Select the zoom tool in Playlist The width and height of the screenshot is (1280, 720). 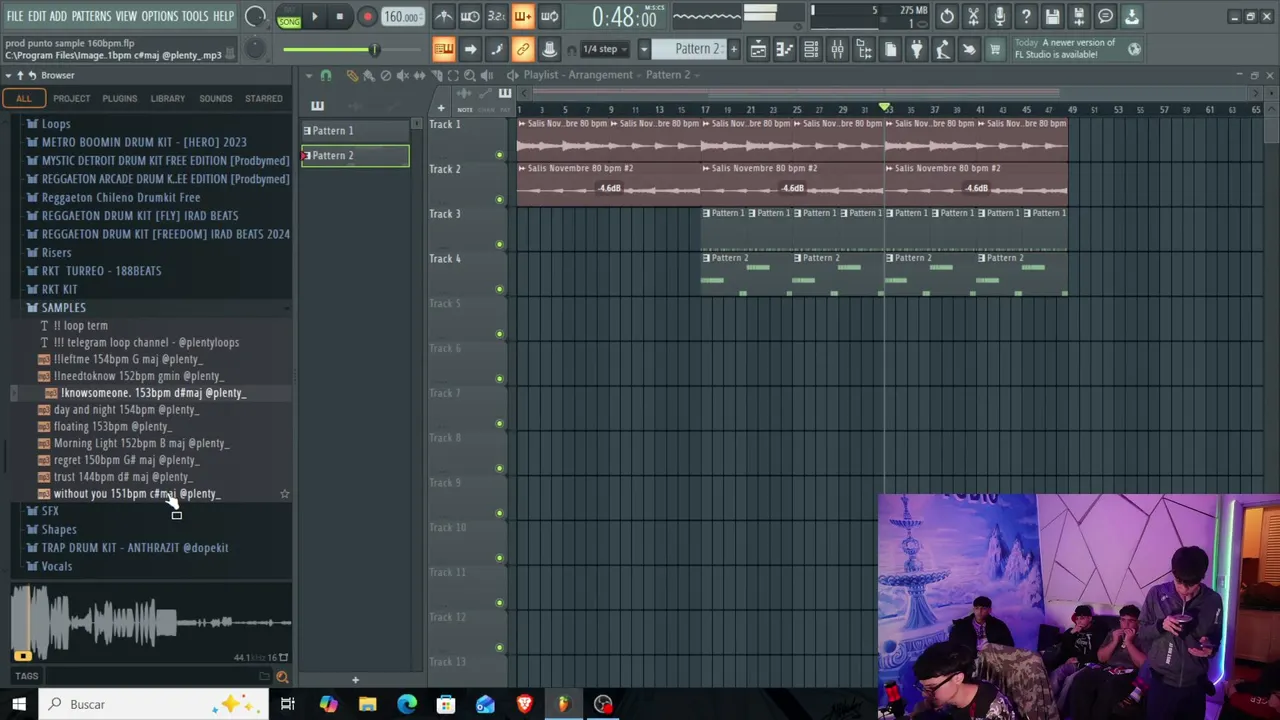(x=470, y=75)
